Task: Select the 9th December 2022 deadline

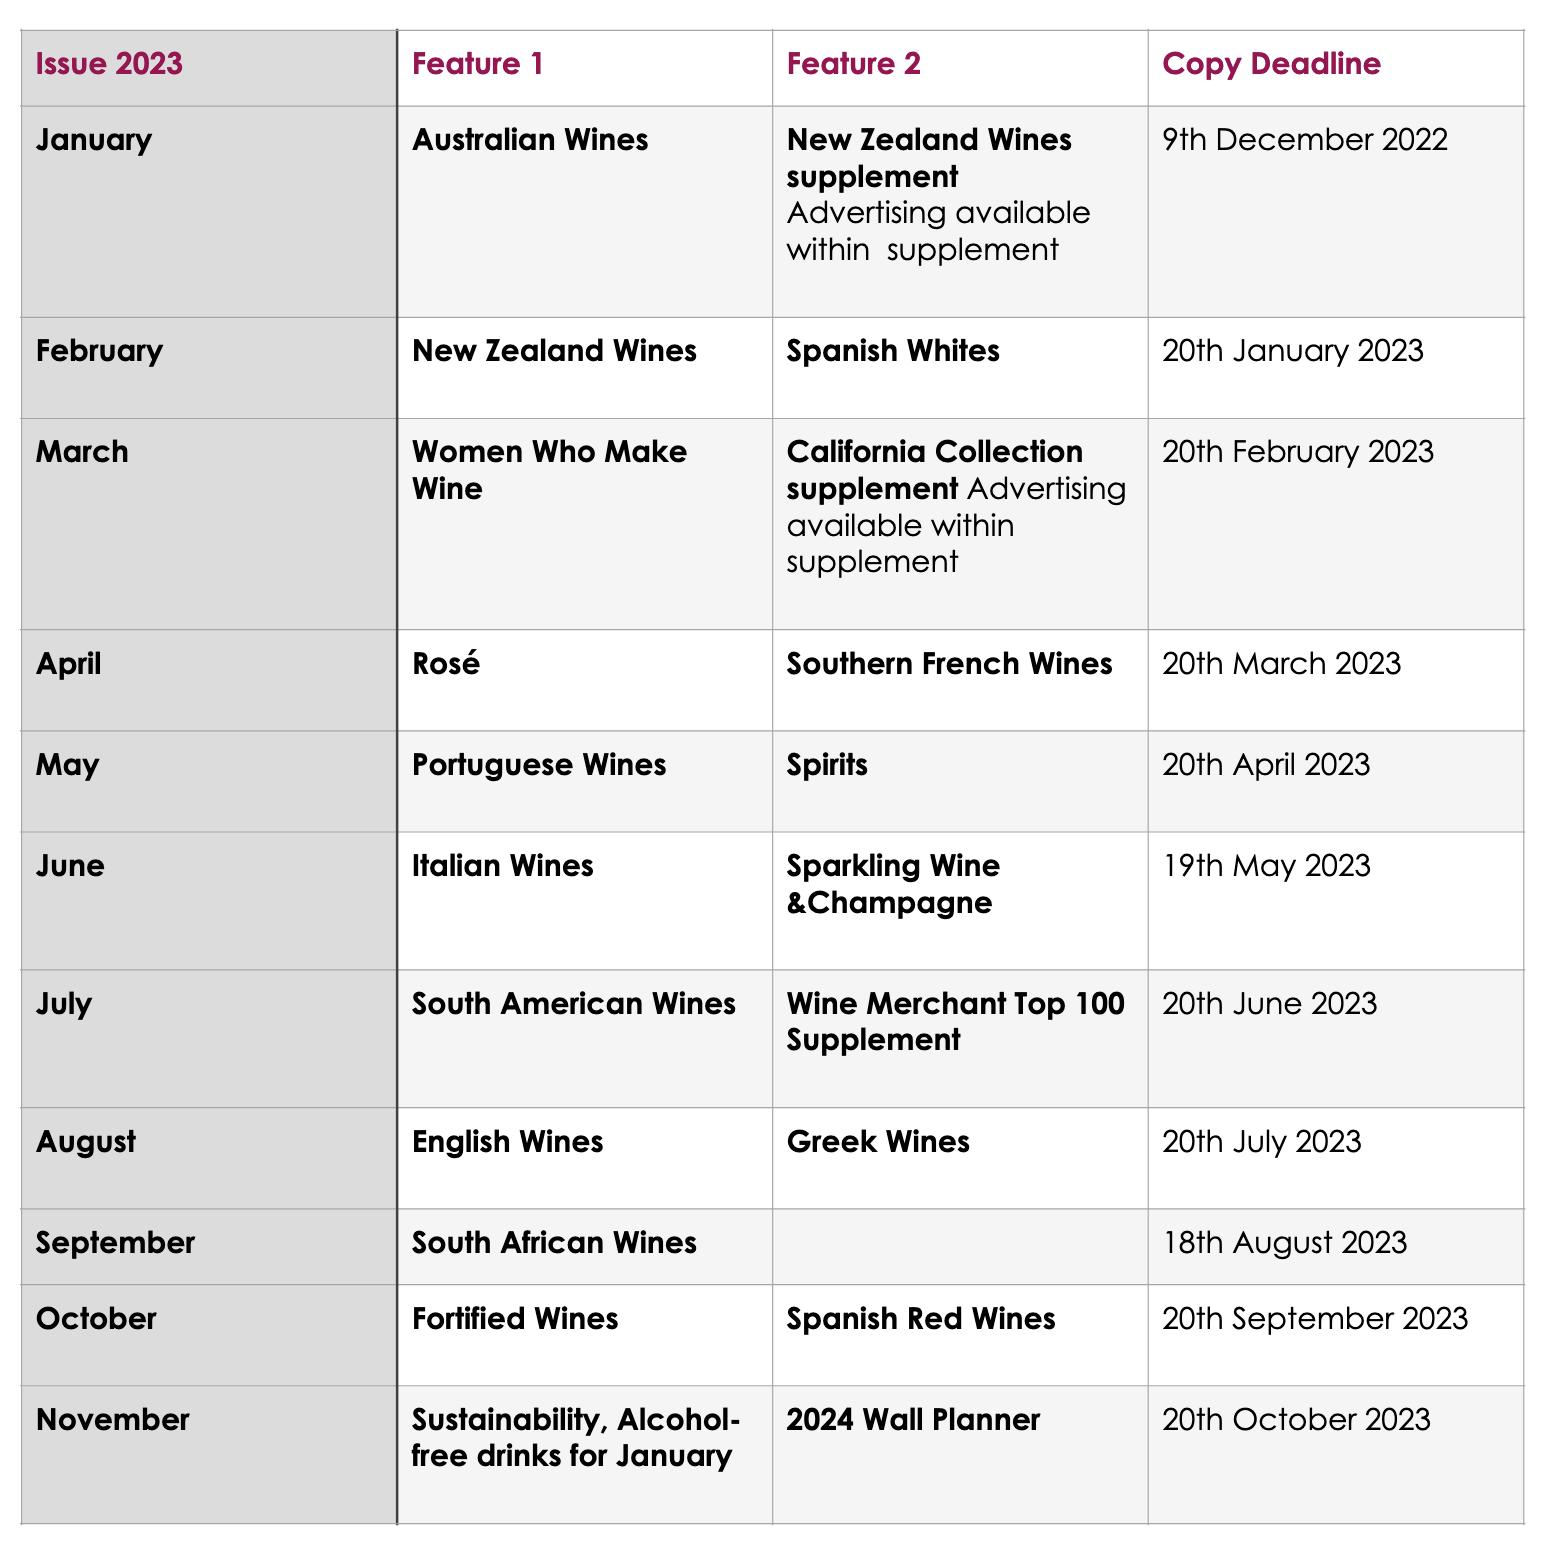Action: 1304,139
